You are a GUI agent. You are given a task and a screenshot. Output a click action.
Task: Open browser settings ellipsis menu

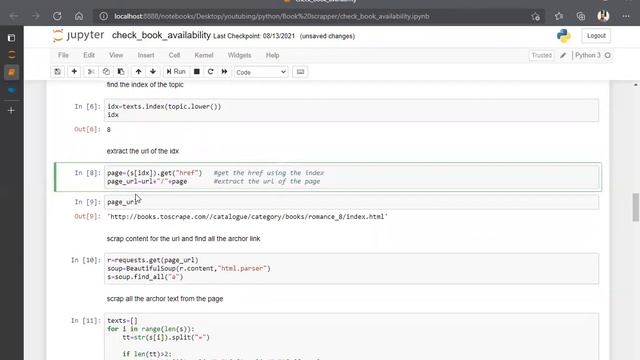pos(626,16)
